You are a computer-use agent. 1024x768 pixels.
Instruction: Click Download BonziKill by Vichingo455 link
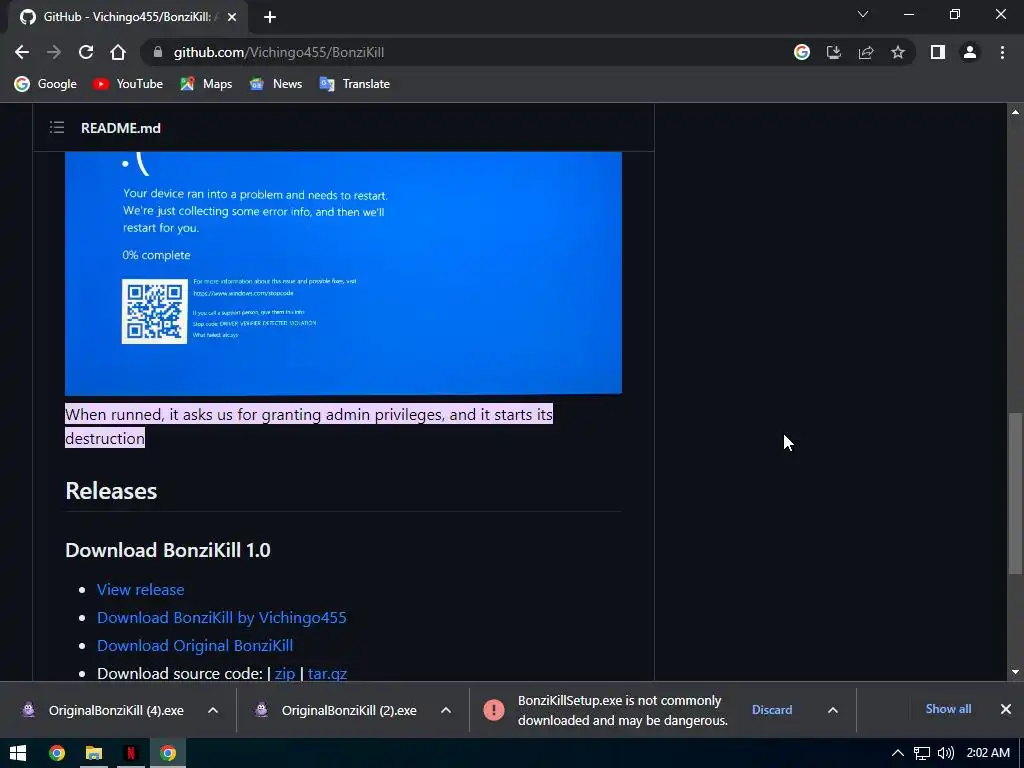[222, 617]
